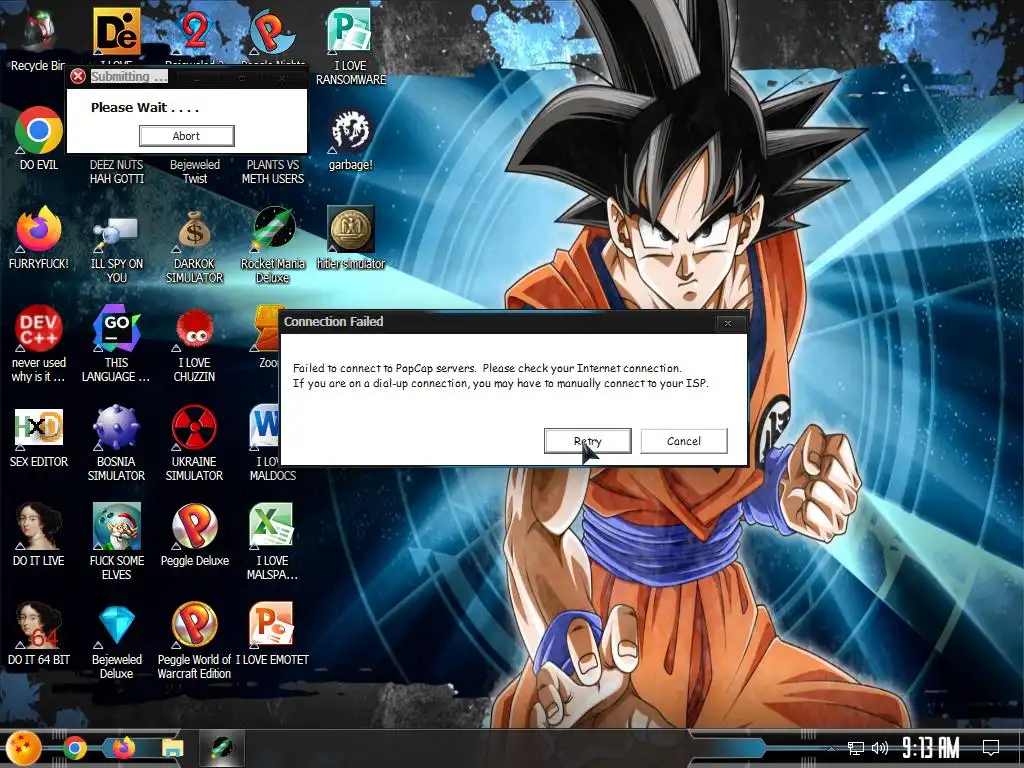Open the Bejeweled 2 icon at top

tap(195, 31)
